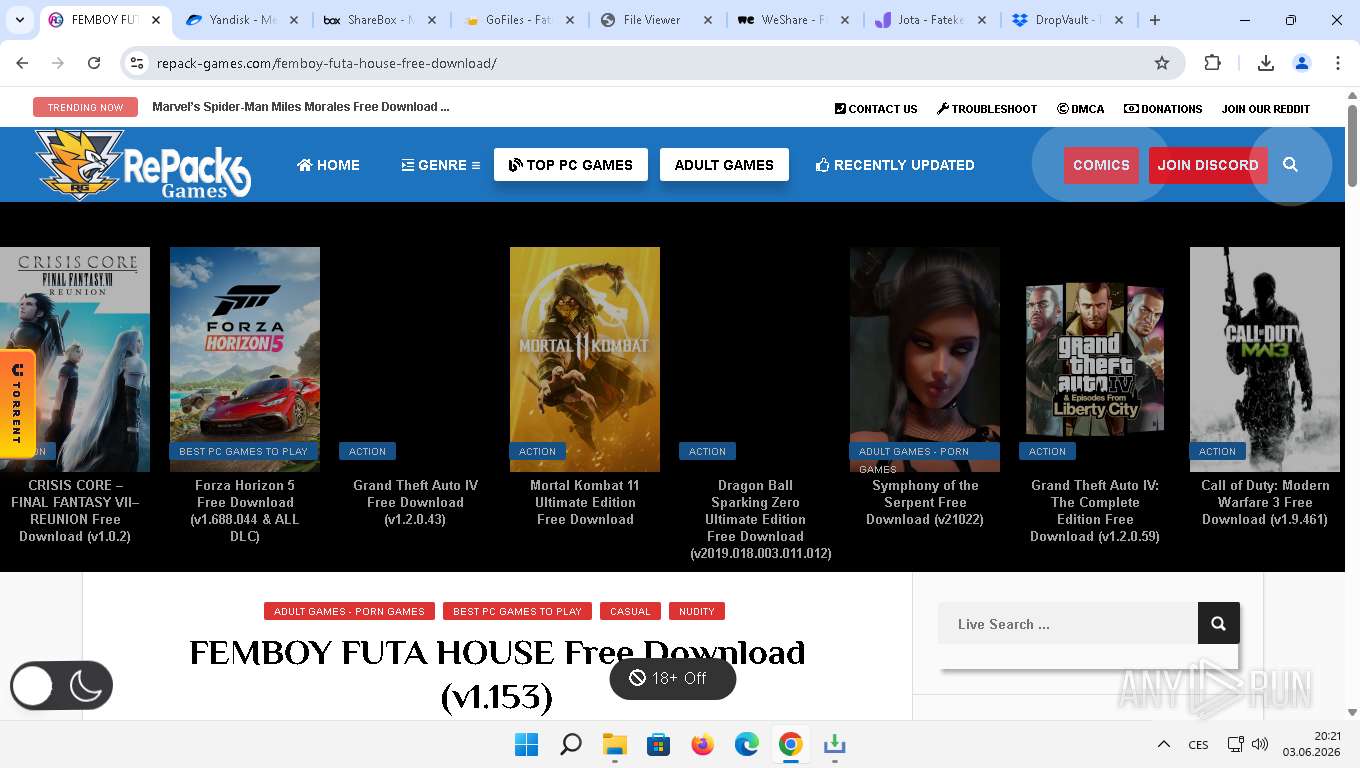Screen dimensions: 1360x768
Task: Open the DMCA link
Action: pyautogui.click(x=1081, y=109)
